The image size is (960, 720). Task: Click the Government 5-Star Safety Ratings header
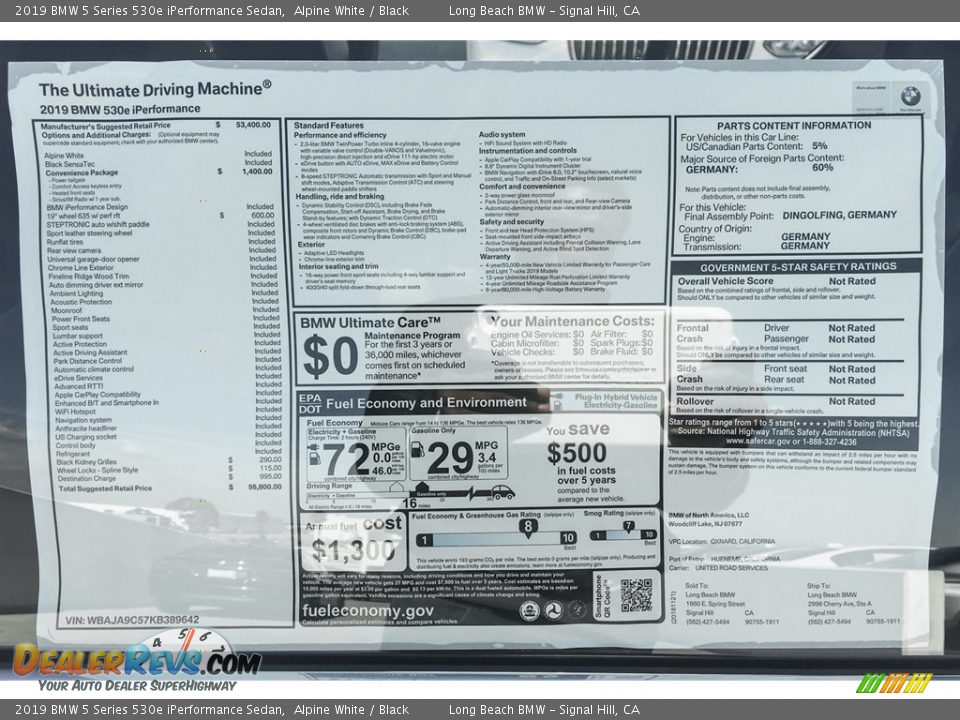click(x=797, y=267)
